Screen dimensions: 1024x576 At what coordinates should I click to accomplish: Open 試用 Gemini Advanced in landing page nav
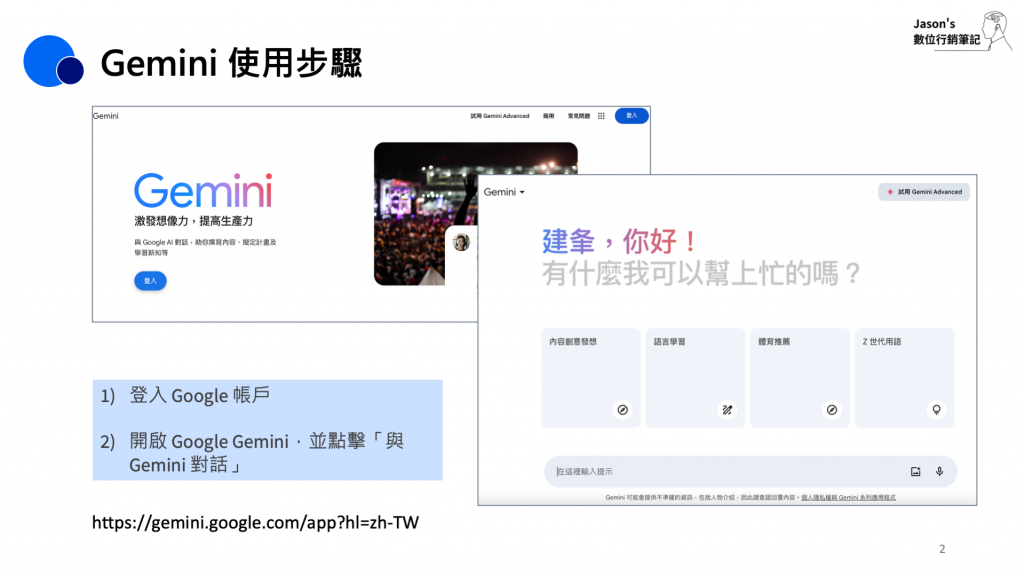[500, 116]
